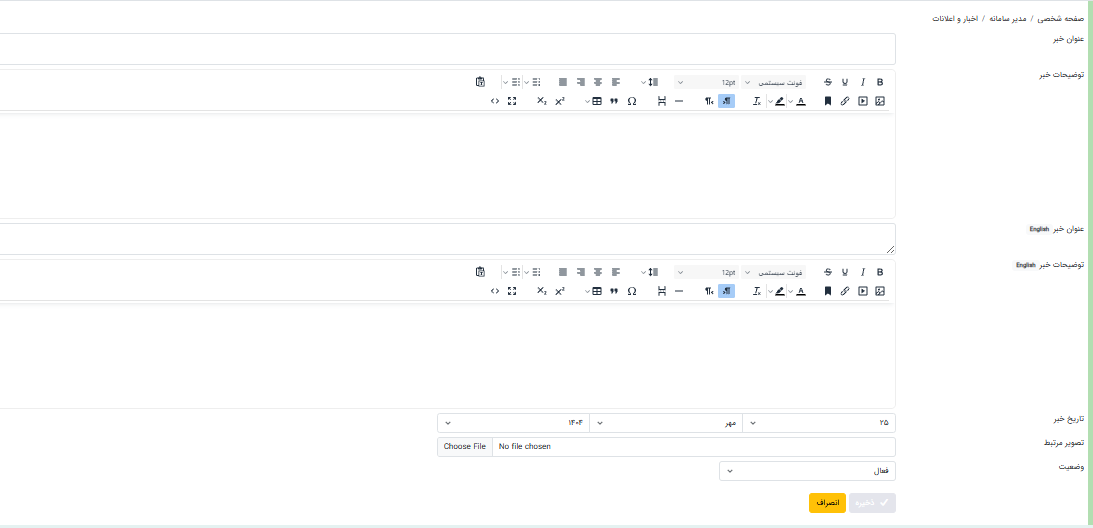This screenshot has width=1093, height=528.
Task: Insert media video icon in English editor
Action: (862, 291)
